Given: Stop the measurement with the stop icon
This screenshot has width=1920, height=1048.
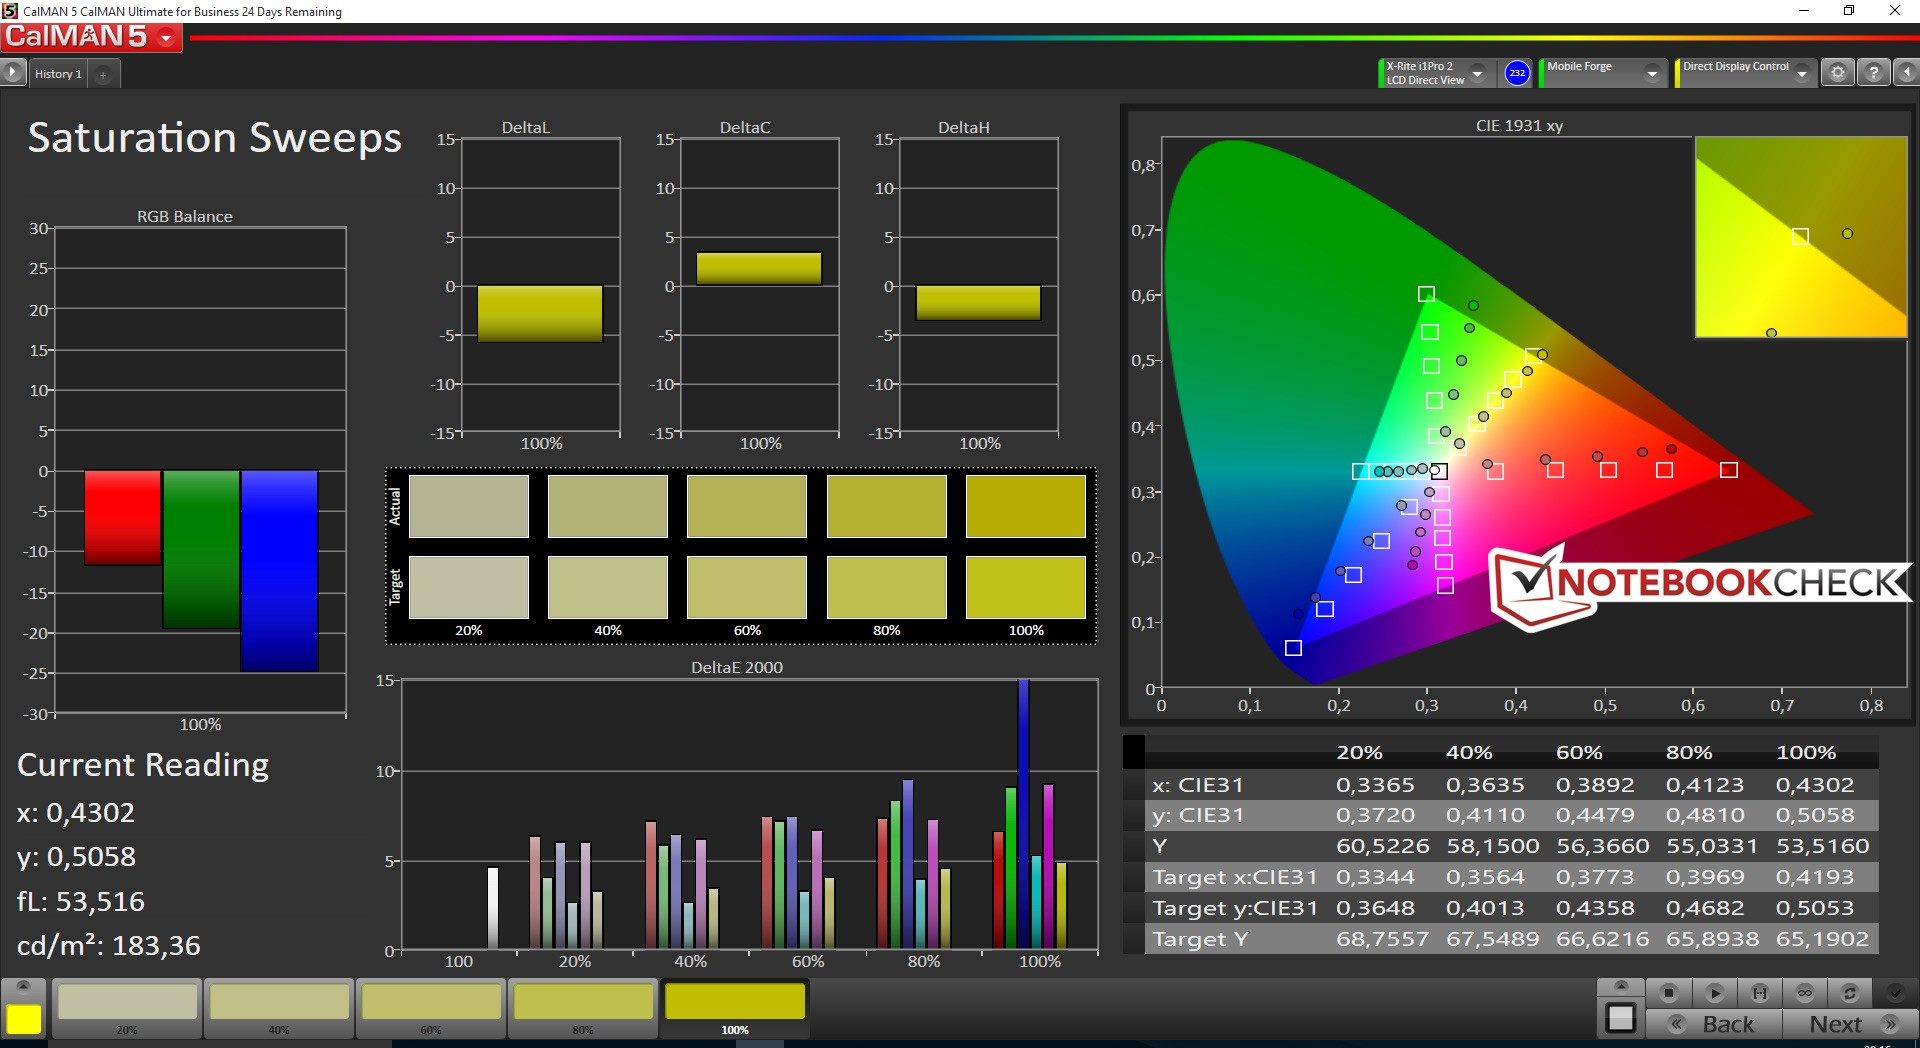Looking at the screenshot, I should coord(1668,993).
